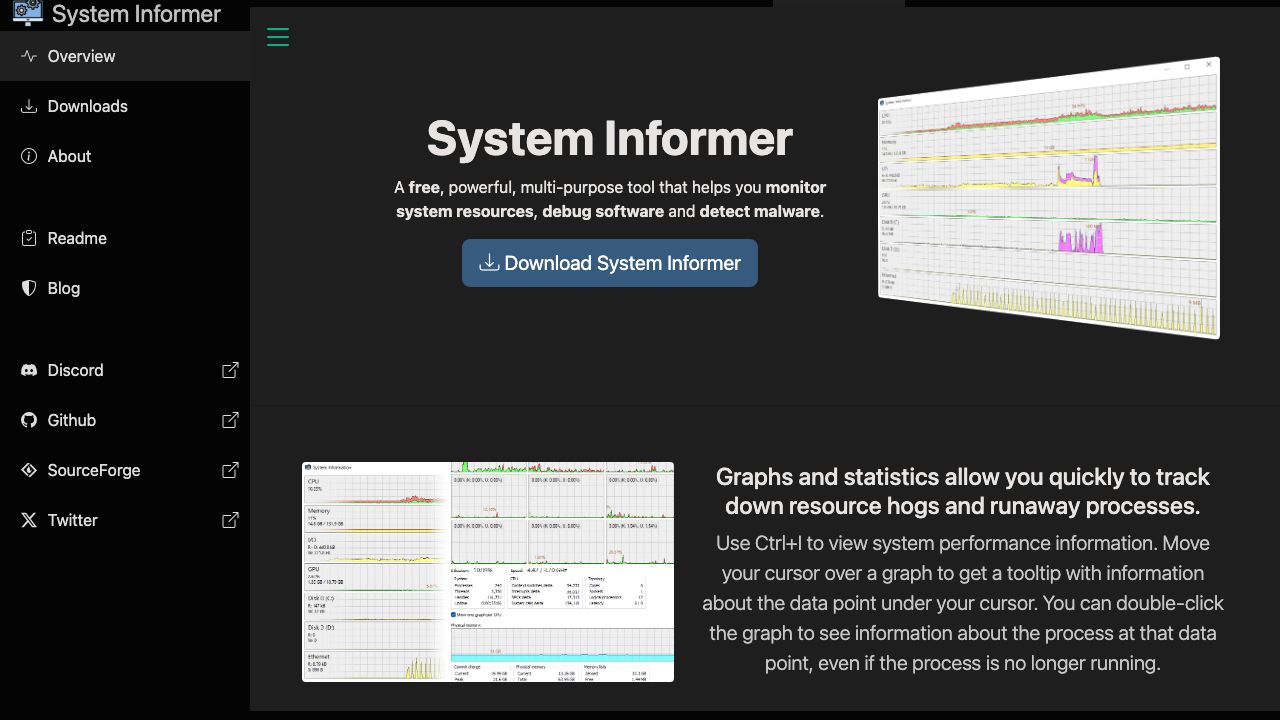Click the Blog shield icon
This screenshot has width=1280, height=720.
click(x=29, y=288)
